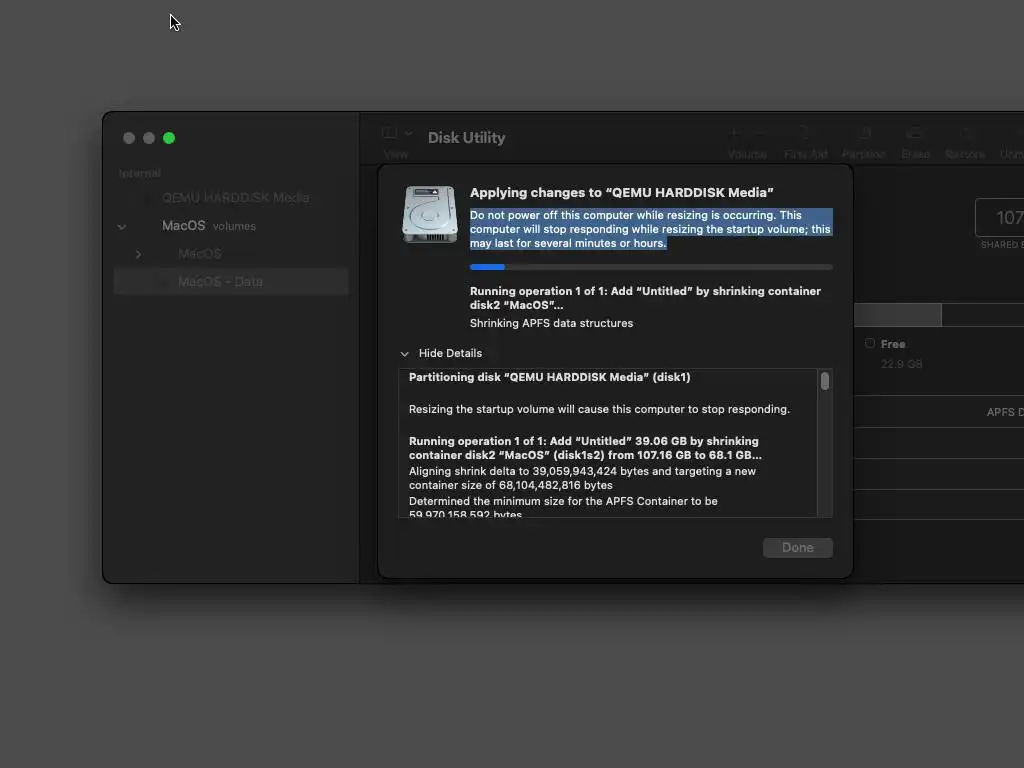Click the minus Volume remove icon
This screenshot has width=1024, height=768.
click(x=760, y=133)
